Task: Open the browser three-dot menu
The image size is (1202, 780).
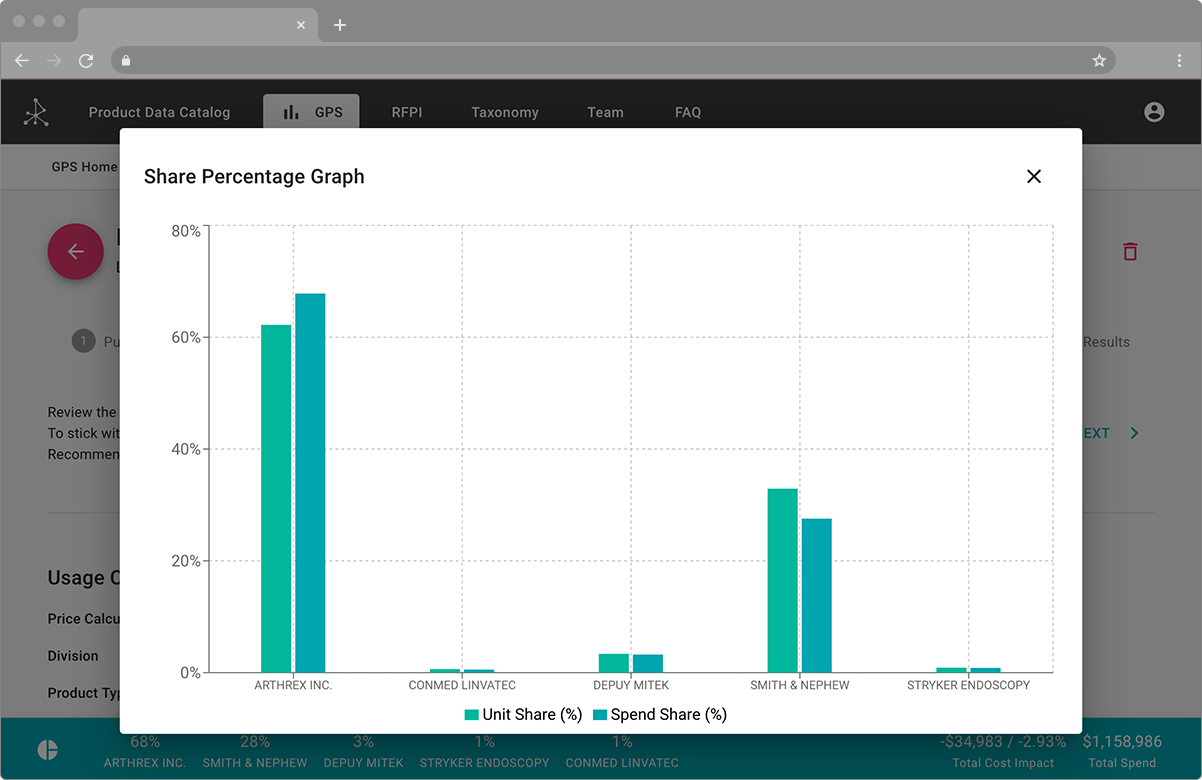Action: pos(1181,60)
